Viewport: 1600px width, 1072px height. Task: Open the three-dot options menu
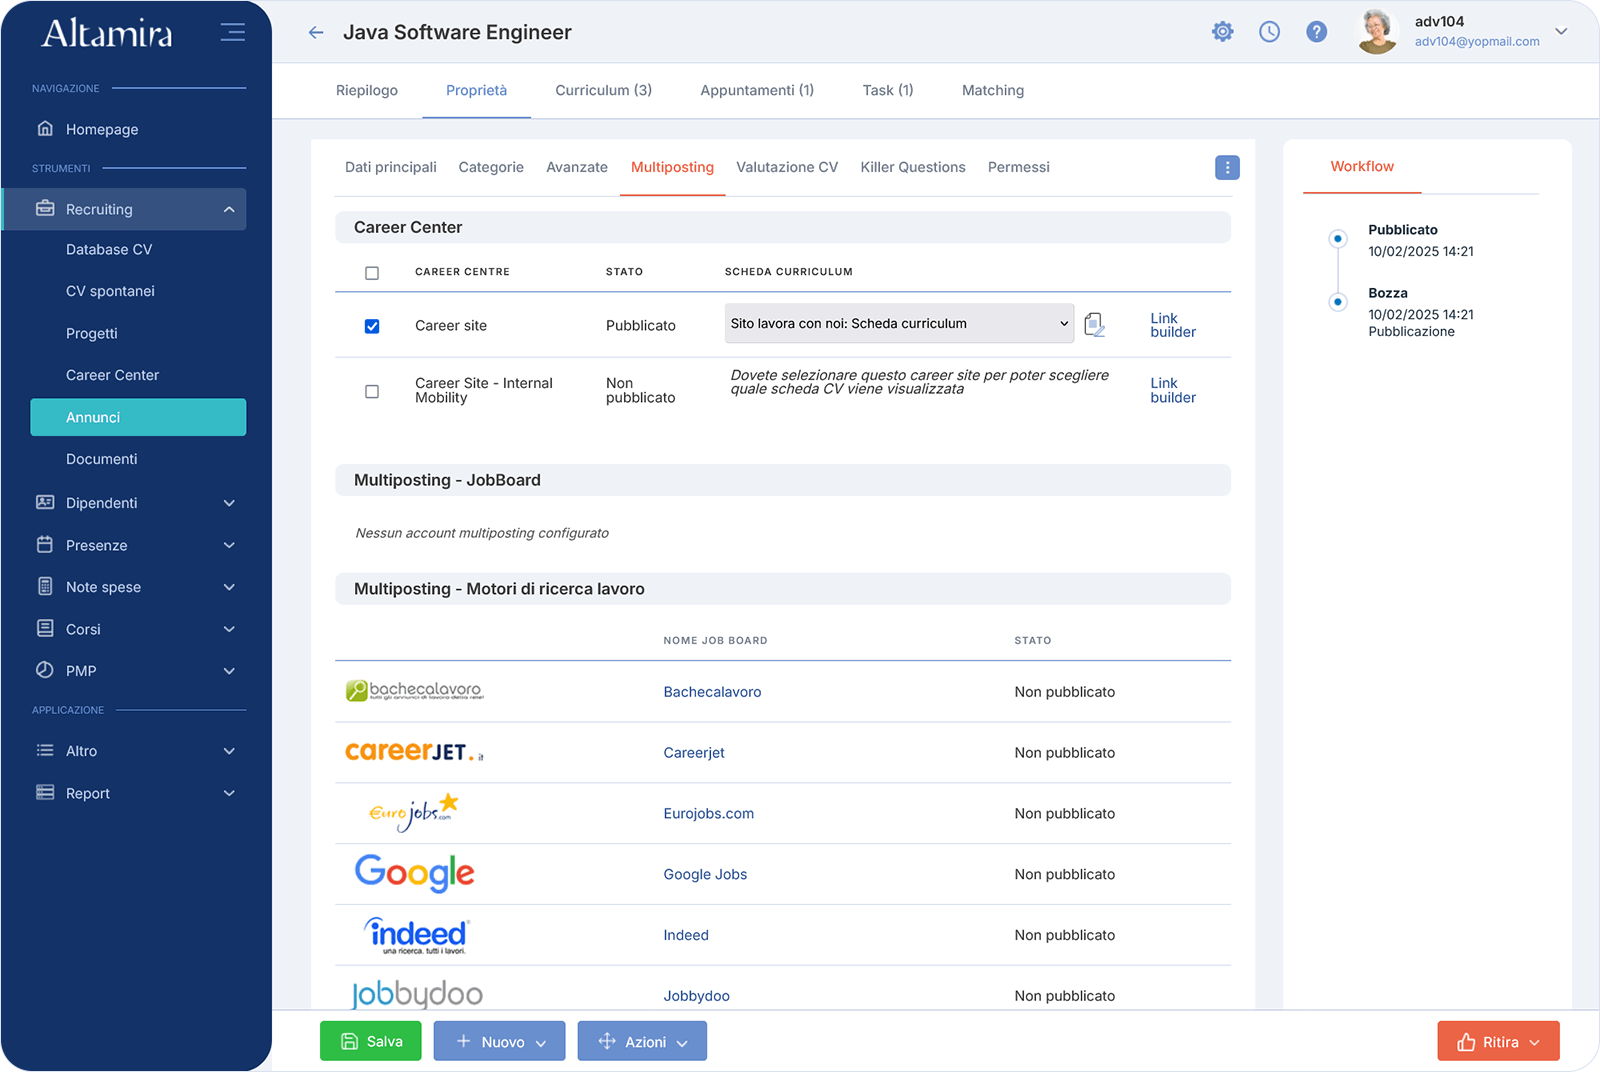pyautogui.click(x=1227, y=168)
